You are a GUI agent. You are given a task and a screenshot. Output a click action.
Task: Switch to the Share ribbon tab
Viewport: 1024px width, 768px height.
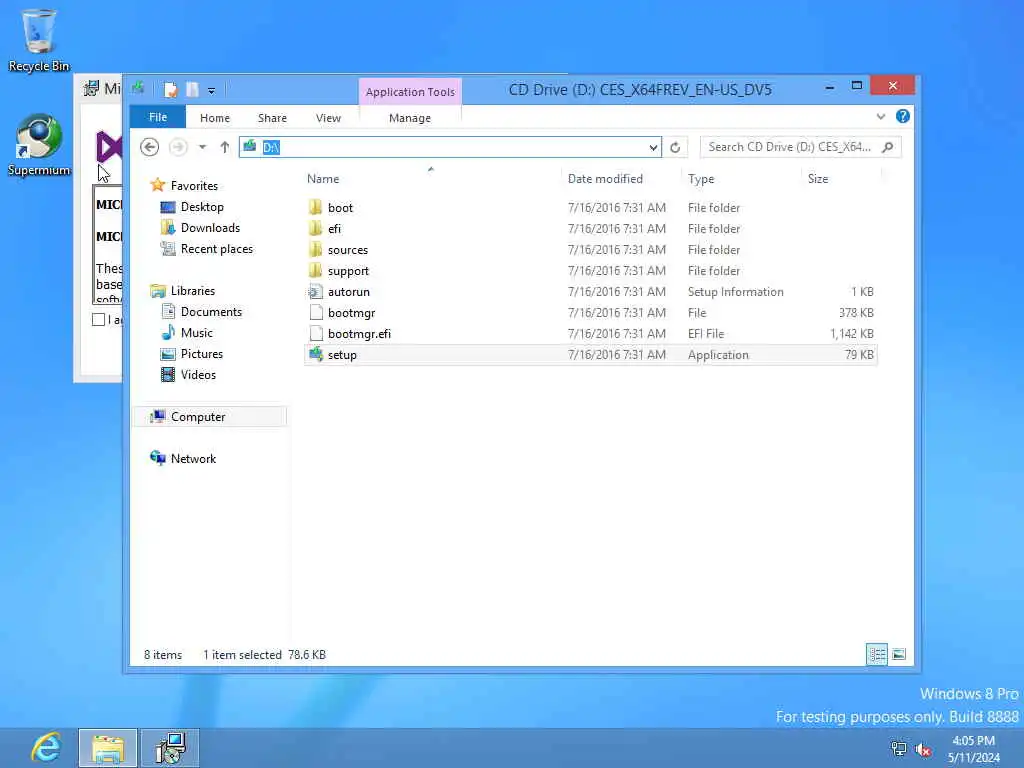(x=272, y=118)
